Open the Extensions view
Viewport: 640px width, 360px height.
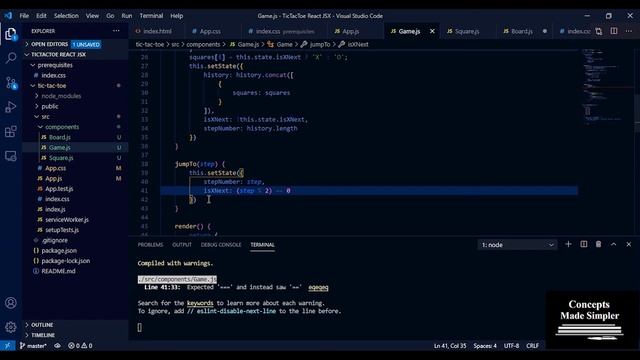pyautogui.click(x=11, y=131)
